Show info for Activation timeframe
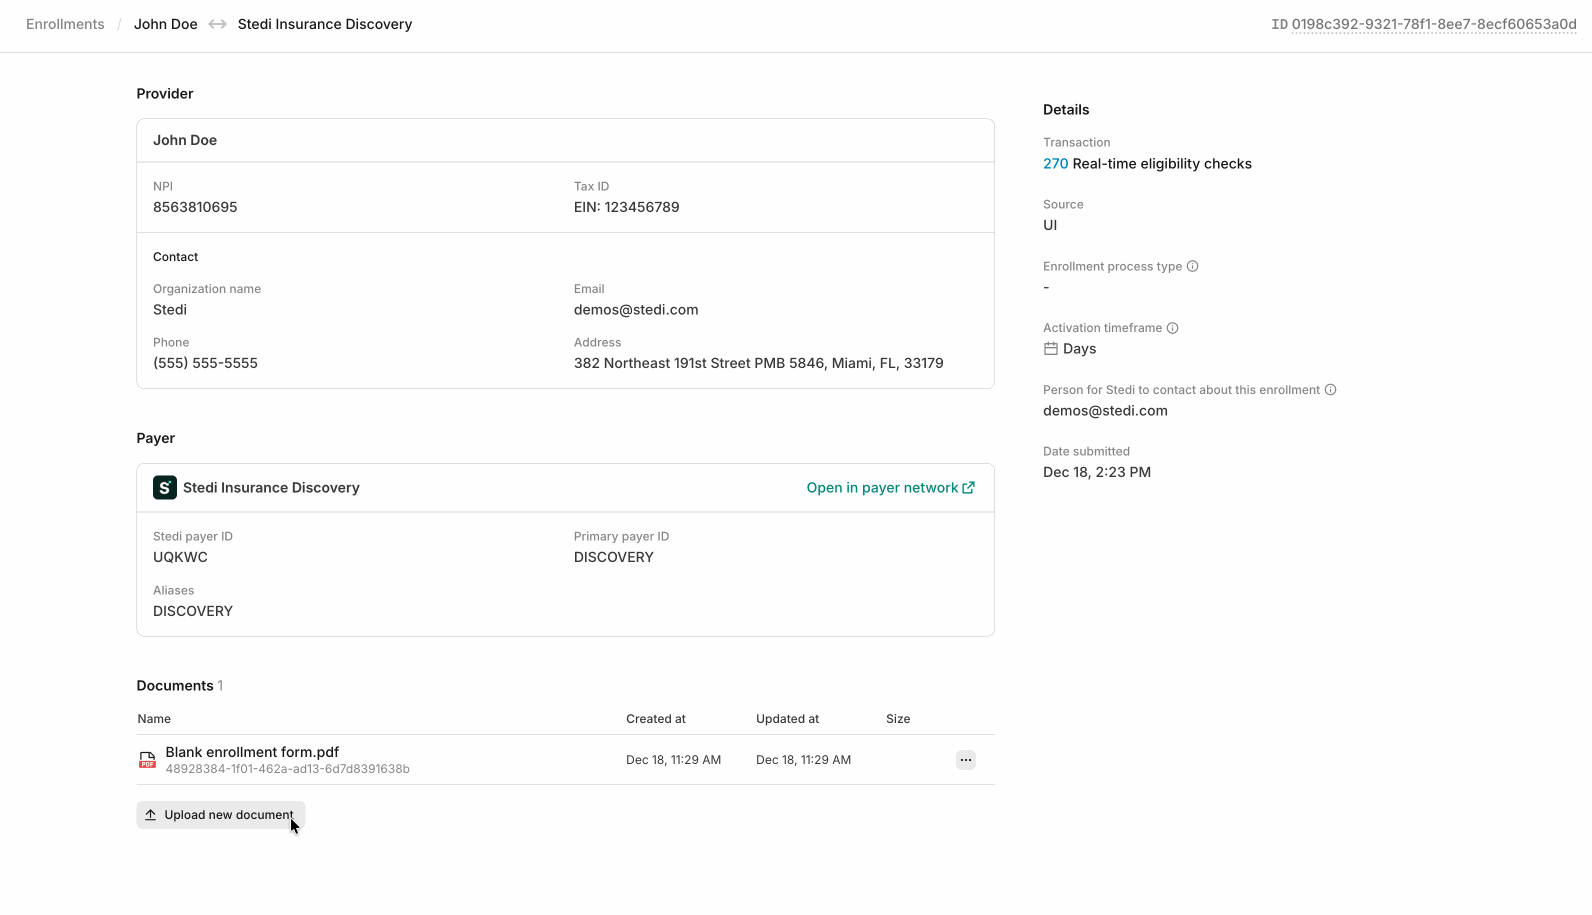Viewport: 1592px width, 915px height. coord(1173,328)
